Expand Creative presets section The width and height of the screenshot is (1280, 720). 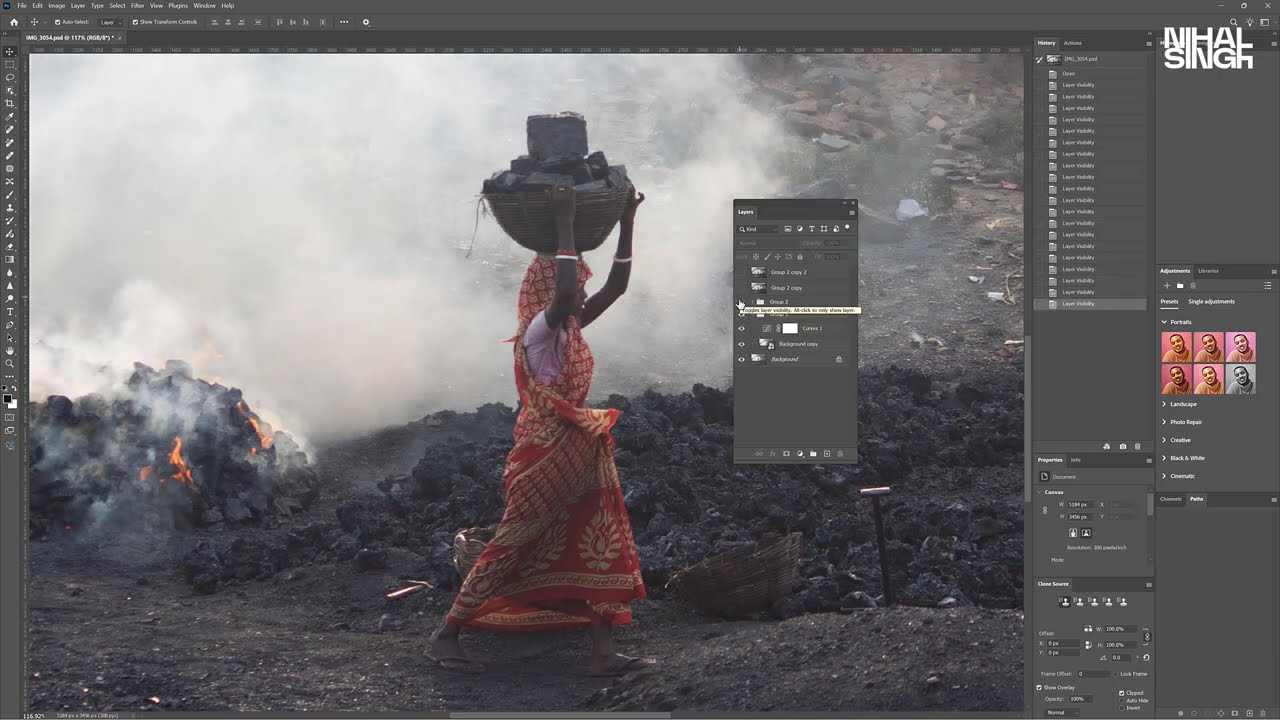[1164, 440]
